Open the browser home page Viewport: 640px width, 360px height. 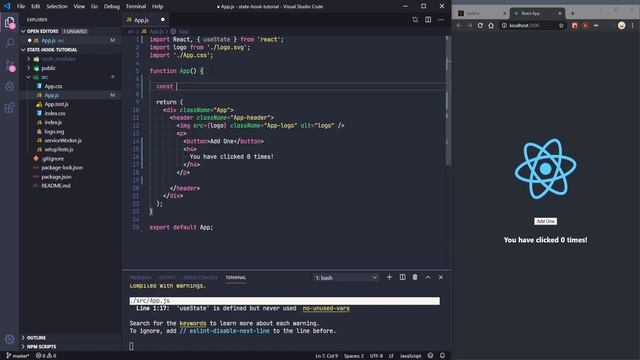[491, 25]
